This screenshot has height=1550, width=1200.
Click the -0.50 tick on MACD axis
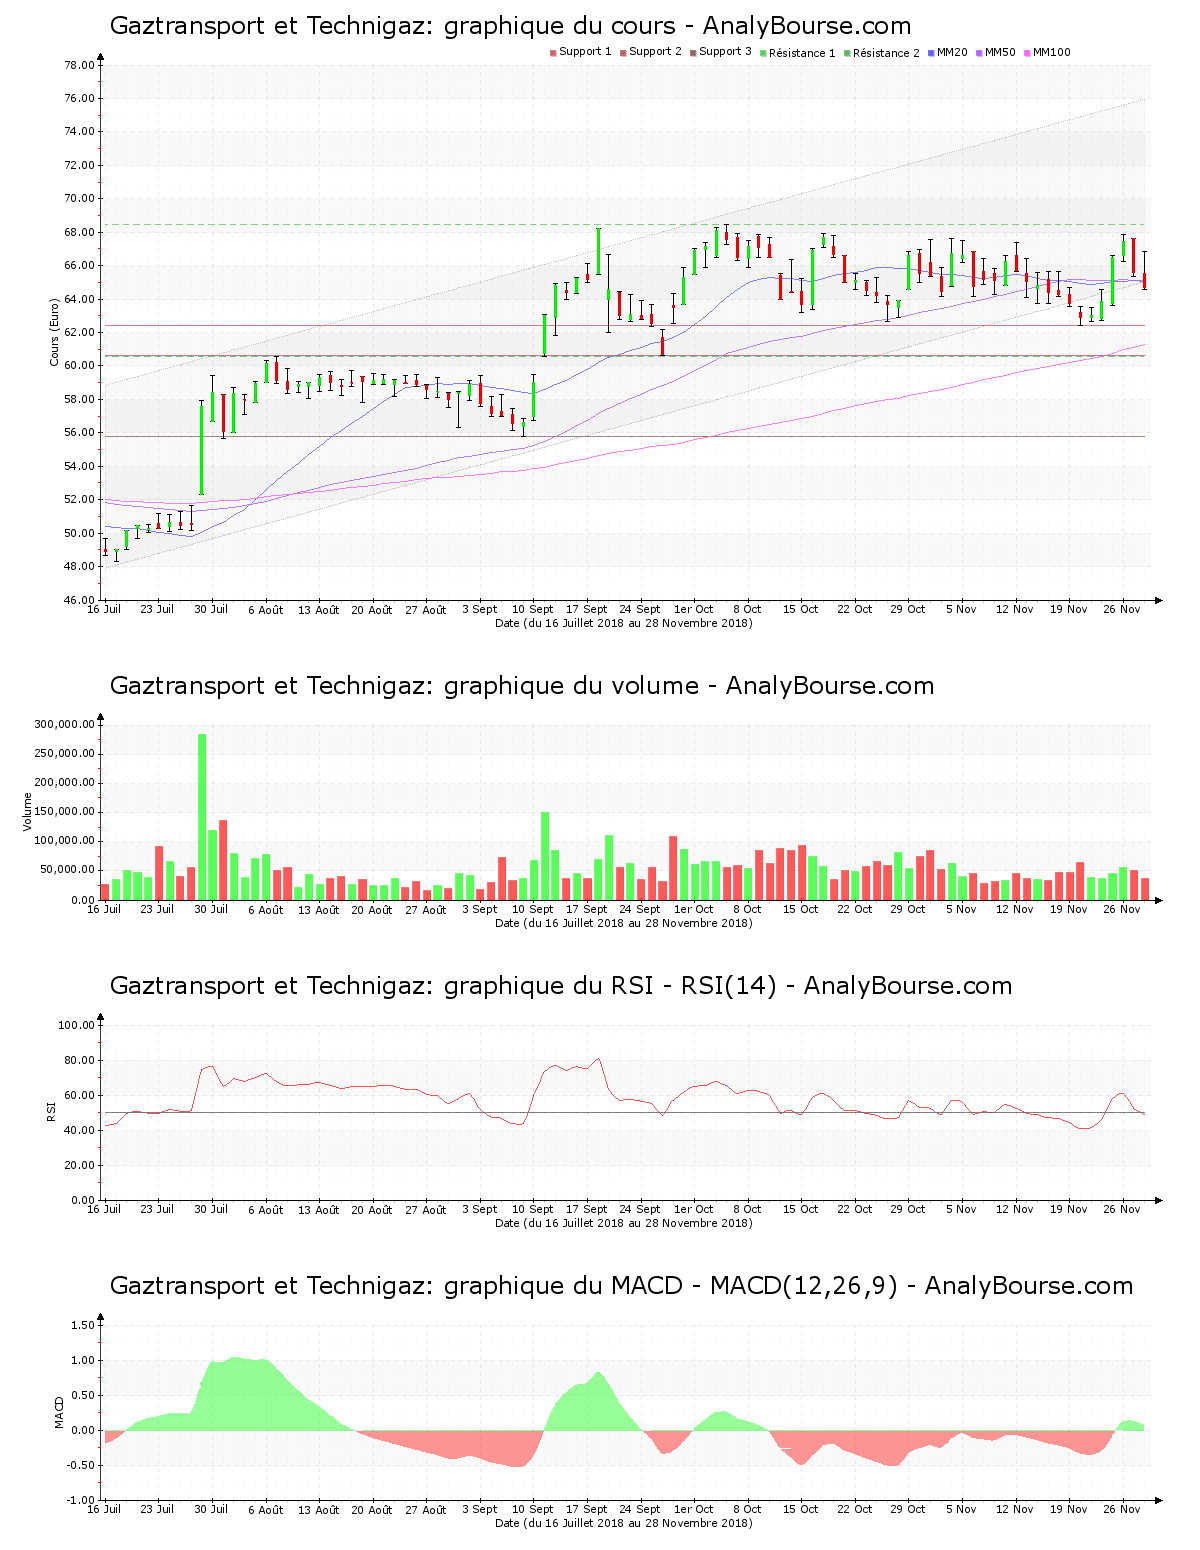[83, 1465]
